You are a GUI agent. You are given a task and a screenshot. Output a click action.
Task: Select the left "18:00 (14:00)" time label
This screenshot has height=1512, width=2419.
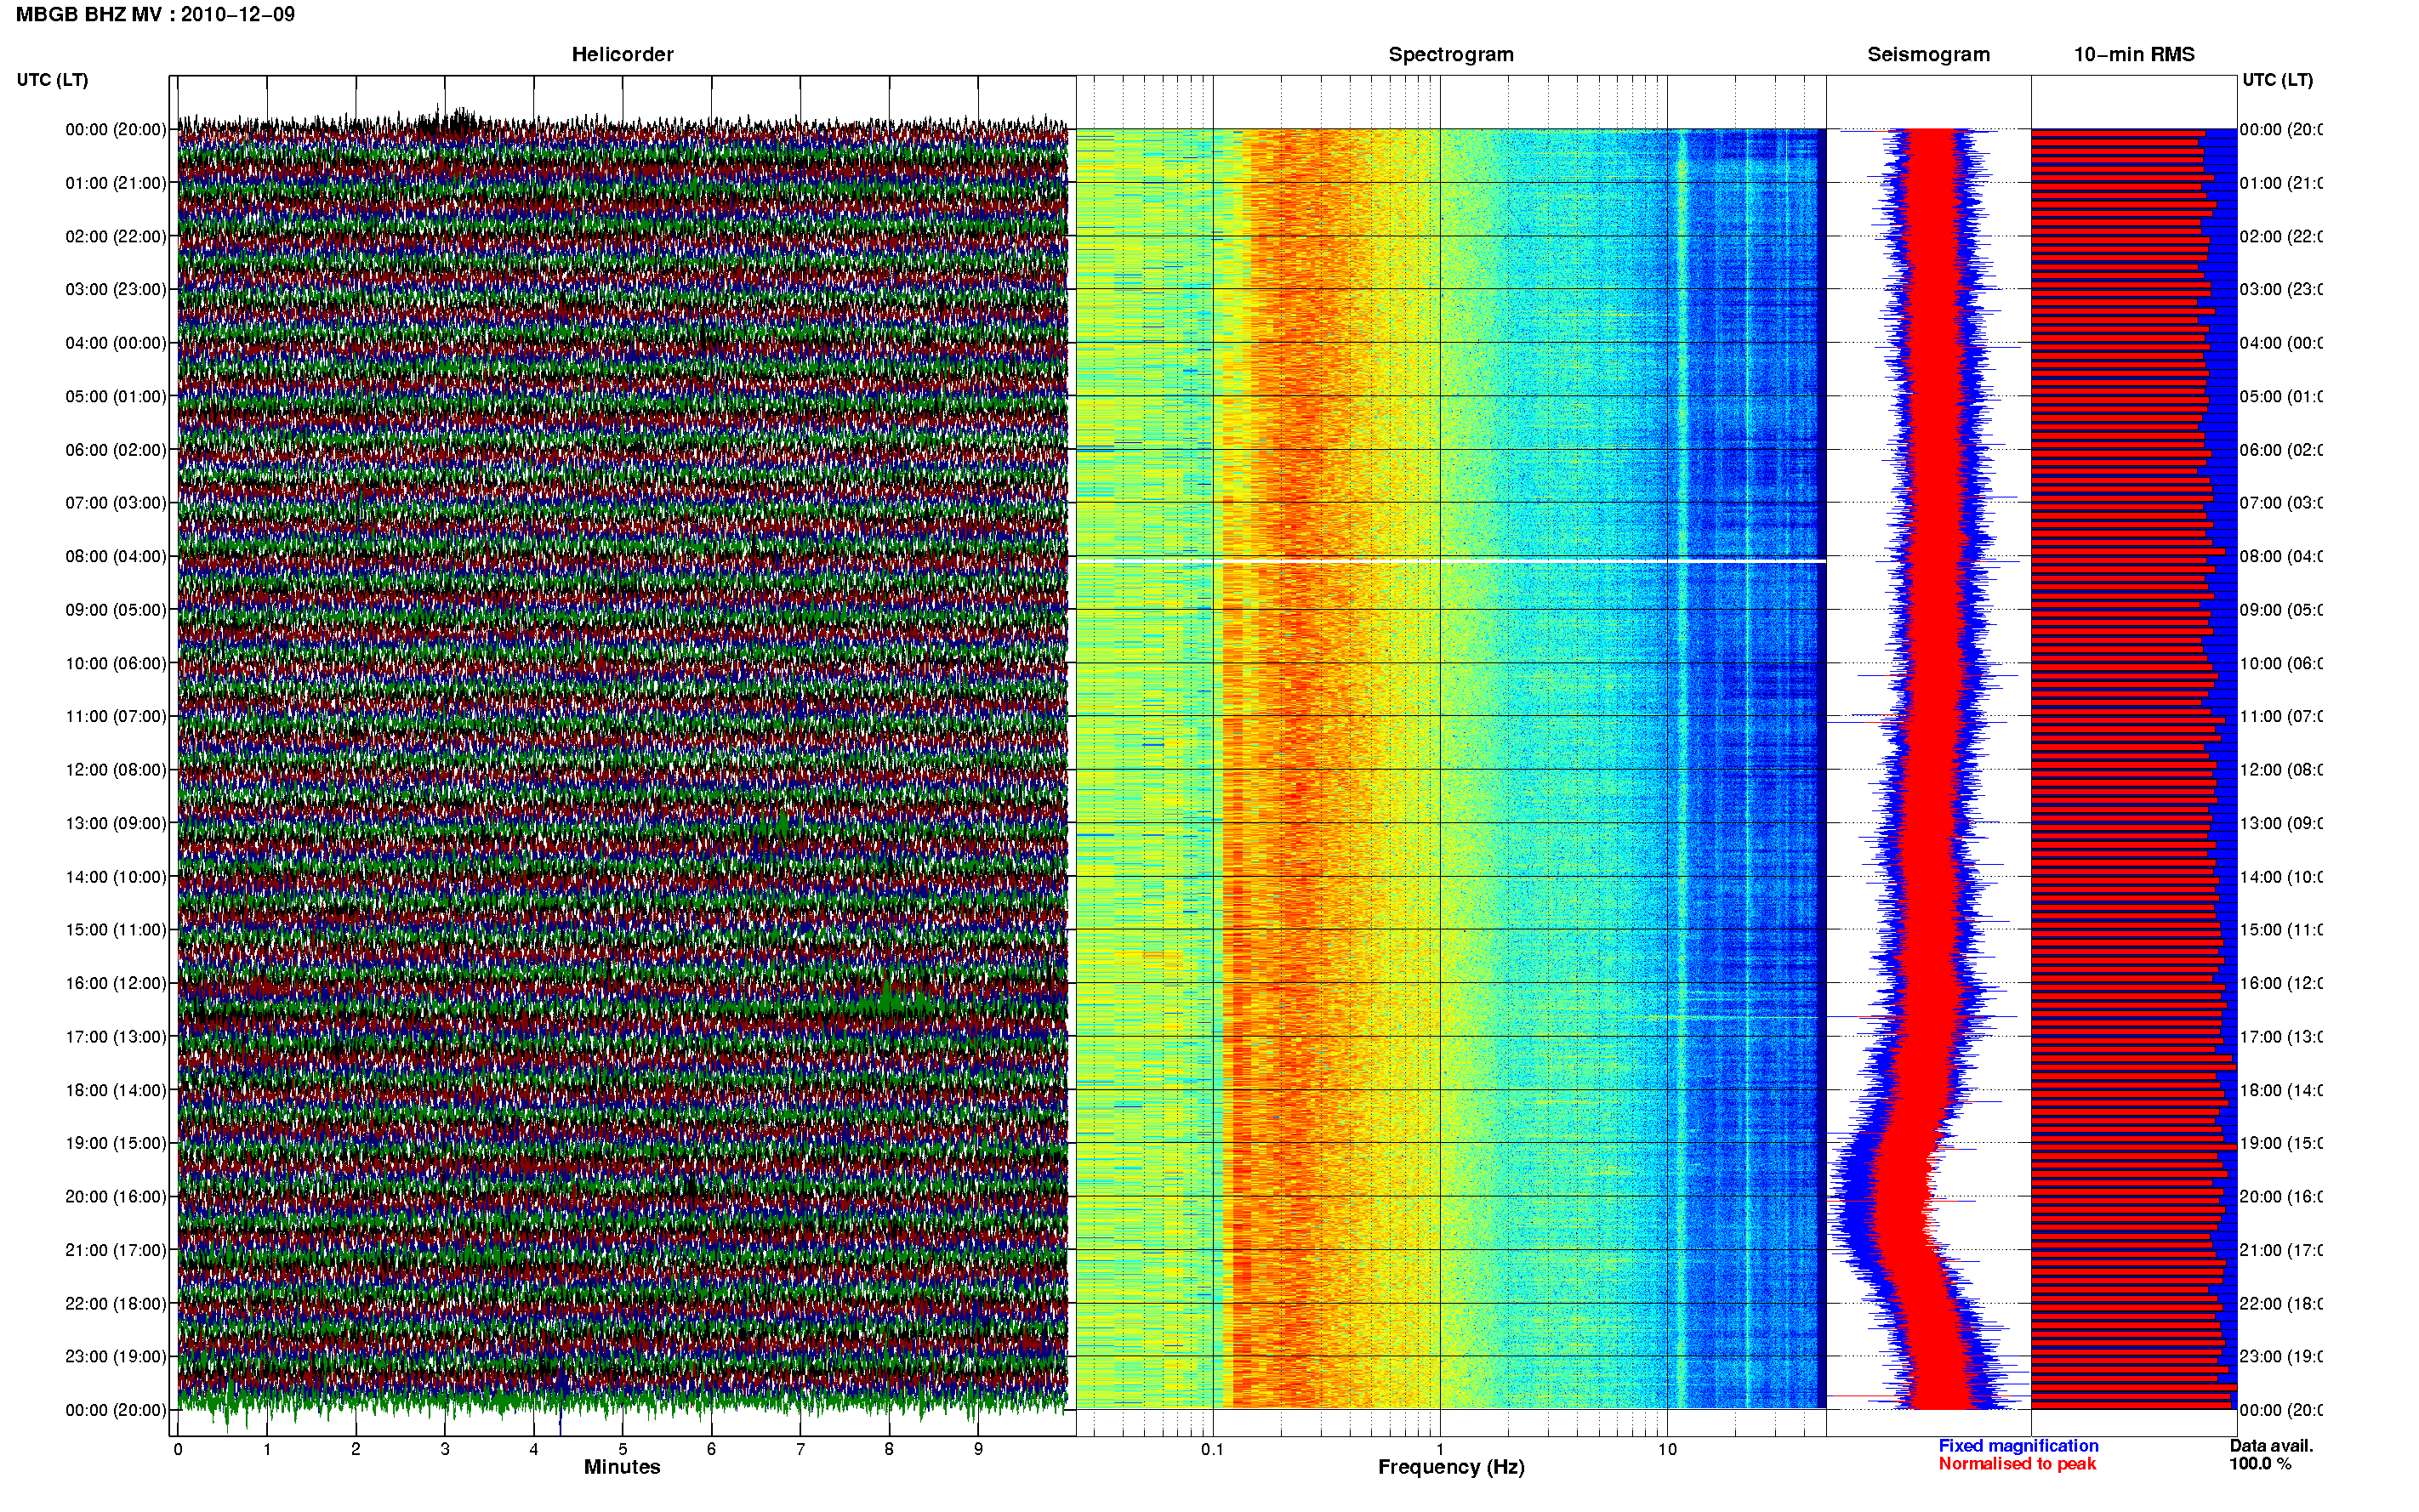(x=116, y=1090)
